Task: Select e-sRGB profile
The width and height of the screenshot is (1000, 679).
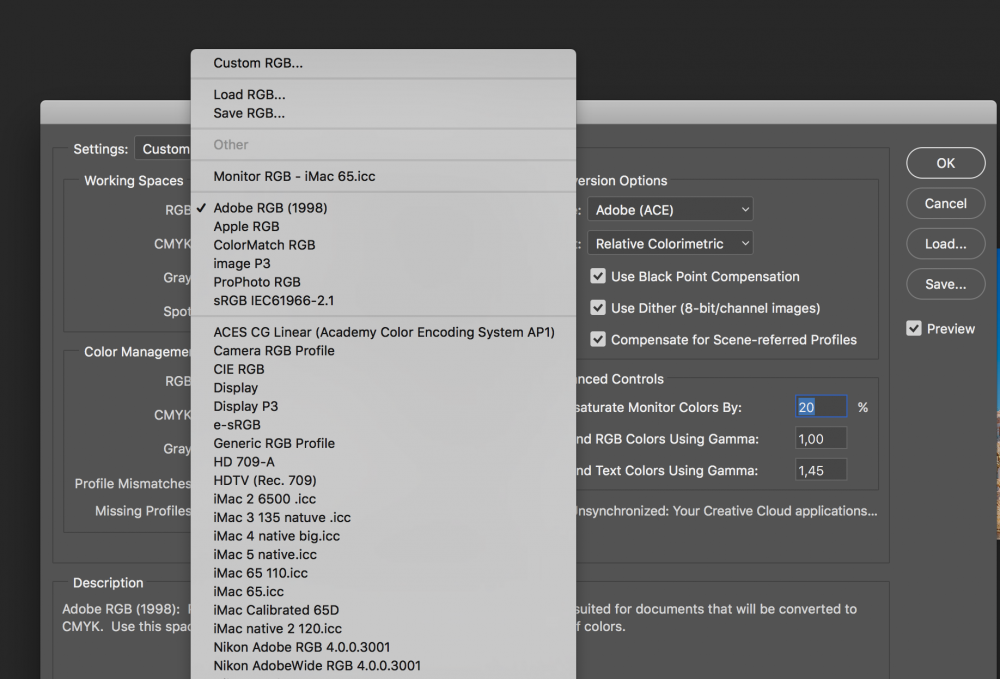Action: click(x=383, y=425)
